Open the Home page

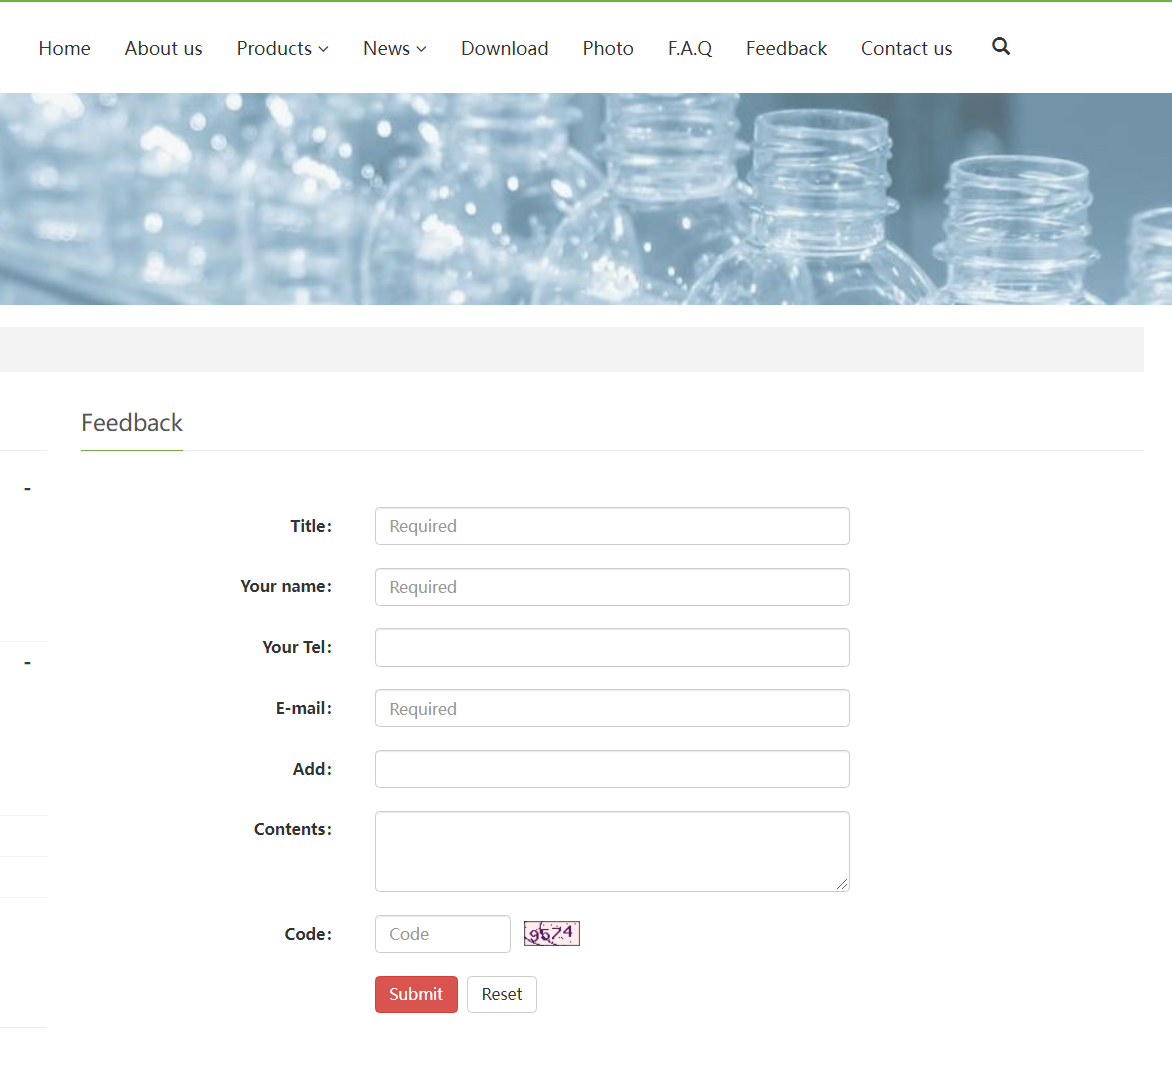[64, 48]
